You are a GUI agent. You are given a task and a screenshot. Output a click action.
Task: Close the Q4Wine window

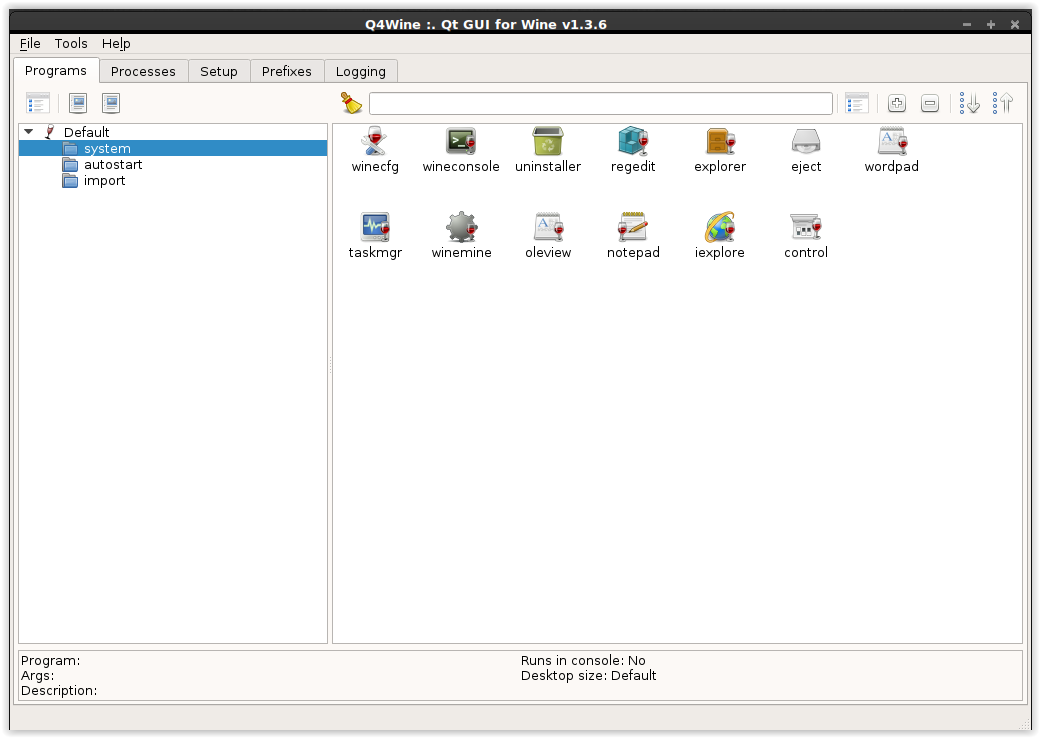coord(1015,25)
